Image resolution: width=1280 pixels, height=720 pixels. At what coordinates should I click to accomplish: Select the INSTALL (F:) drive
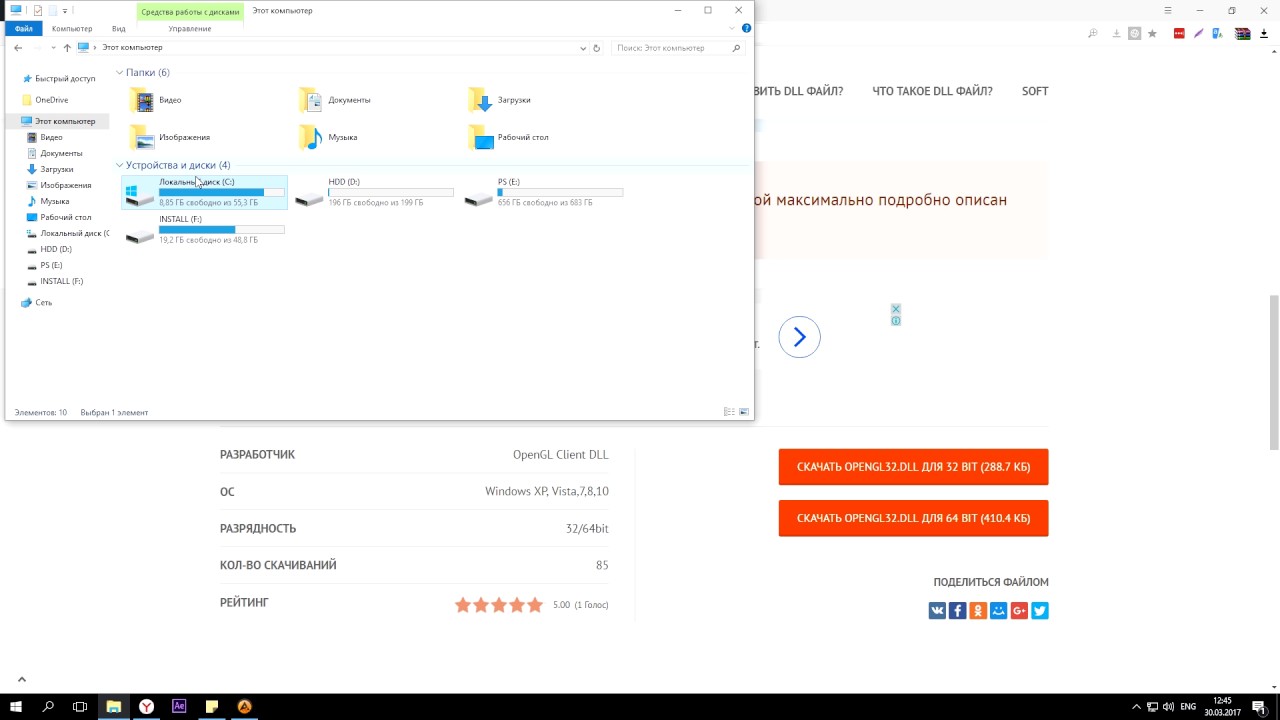pos(204,229)
